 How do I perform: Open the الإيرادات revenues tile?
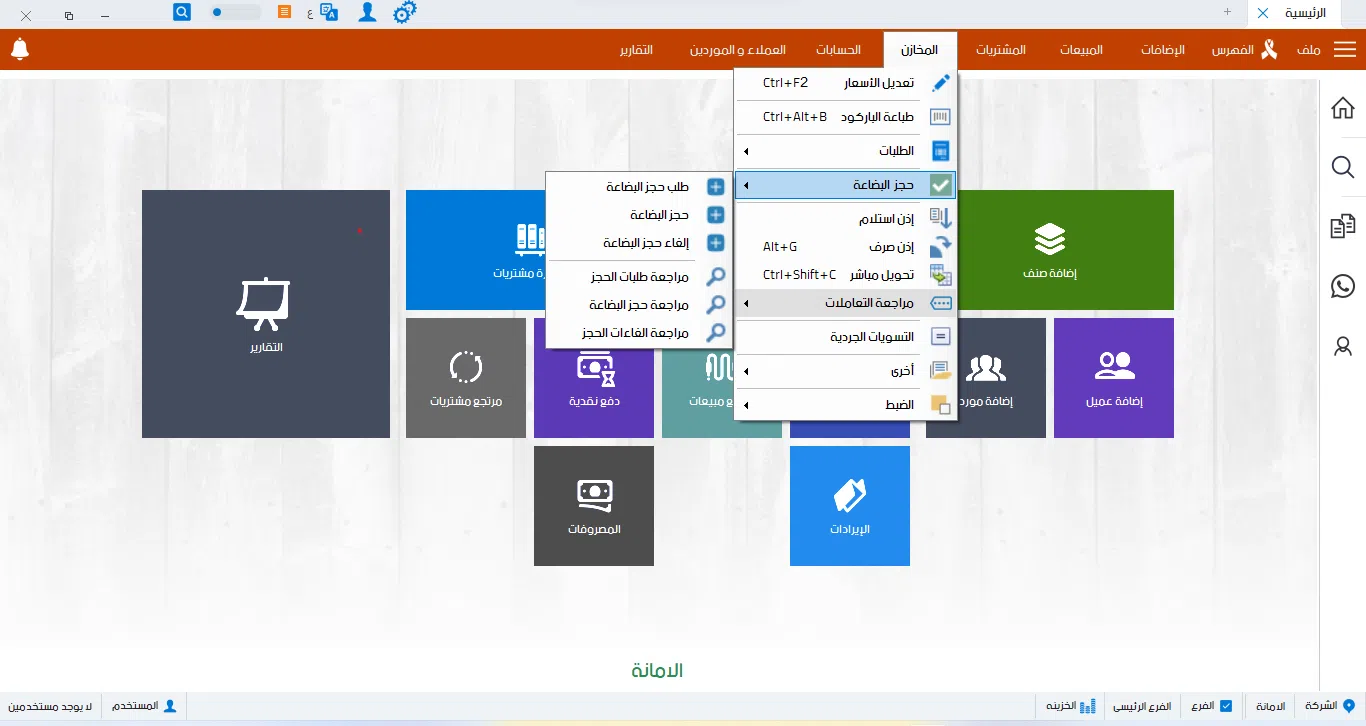pyautogui.click(x=850, y=505)
